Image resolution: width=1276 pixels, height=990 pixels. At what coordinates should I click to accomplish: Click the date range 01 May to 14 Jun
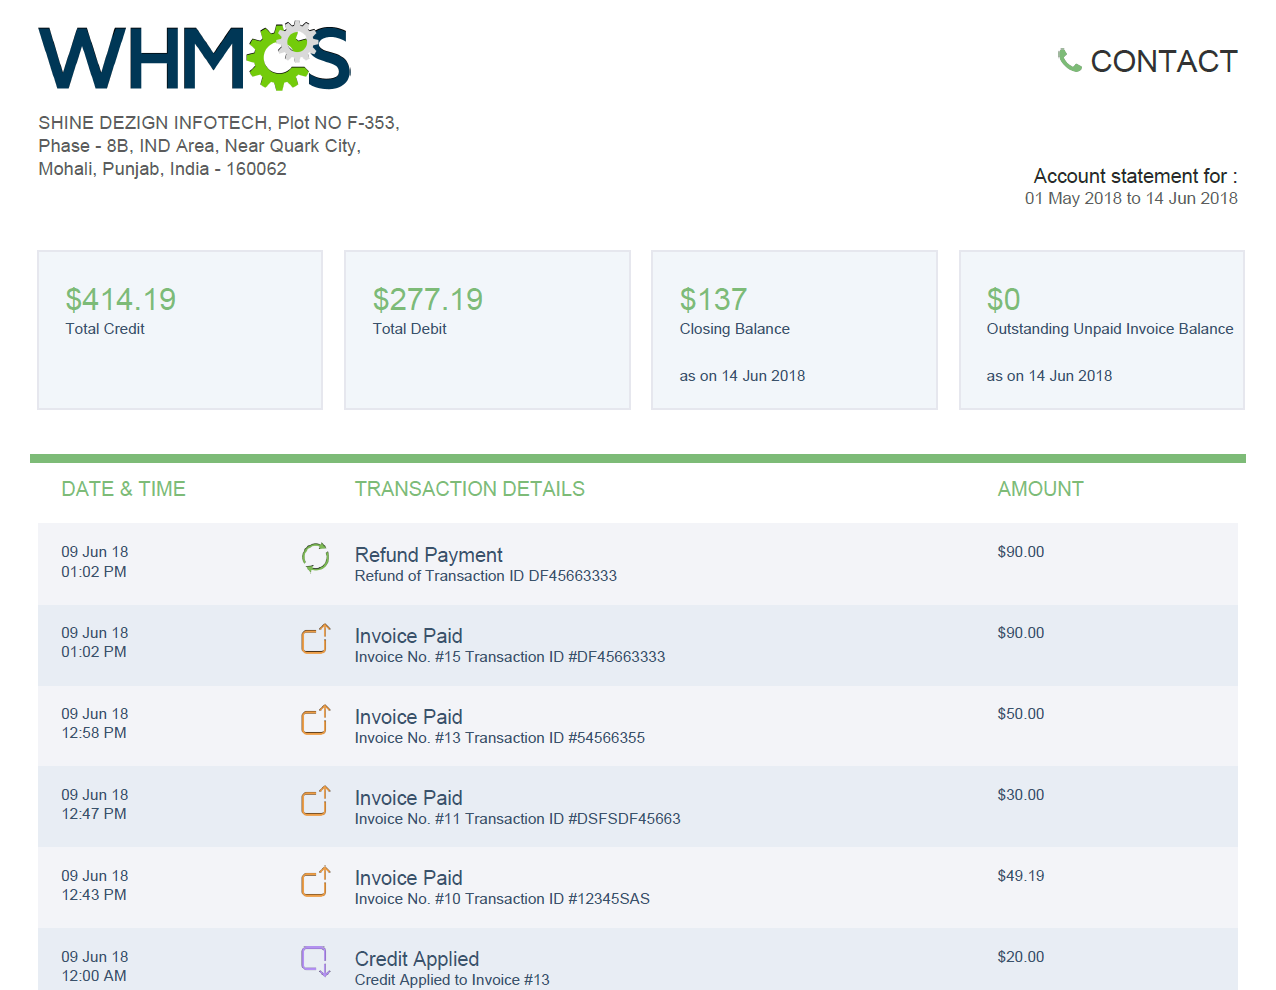(1130, 198)
